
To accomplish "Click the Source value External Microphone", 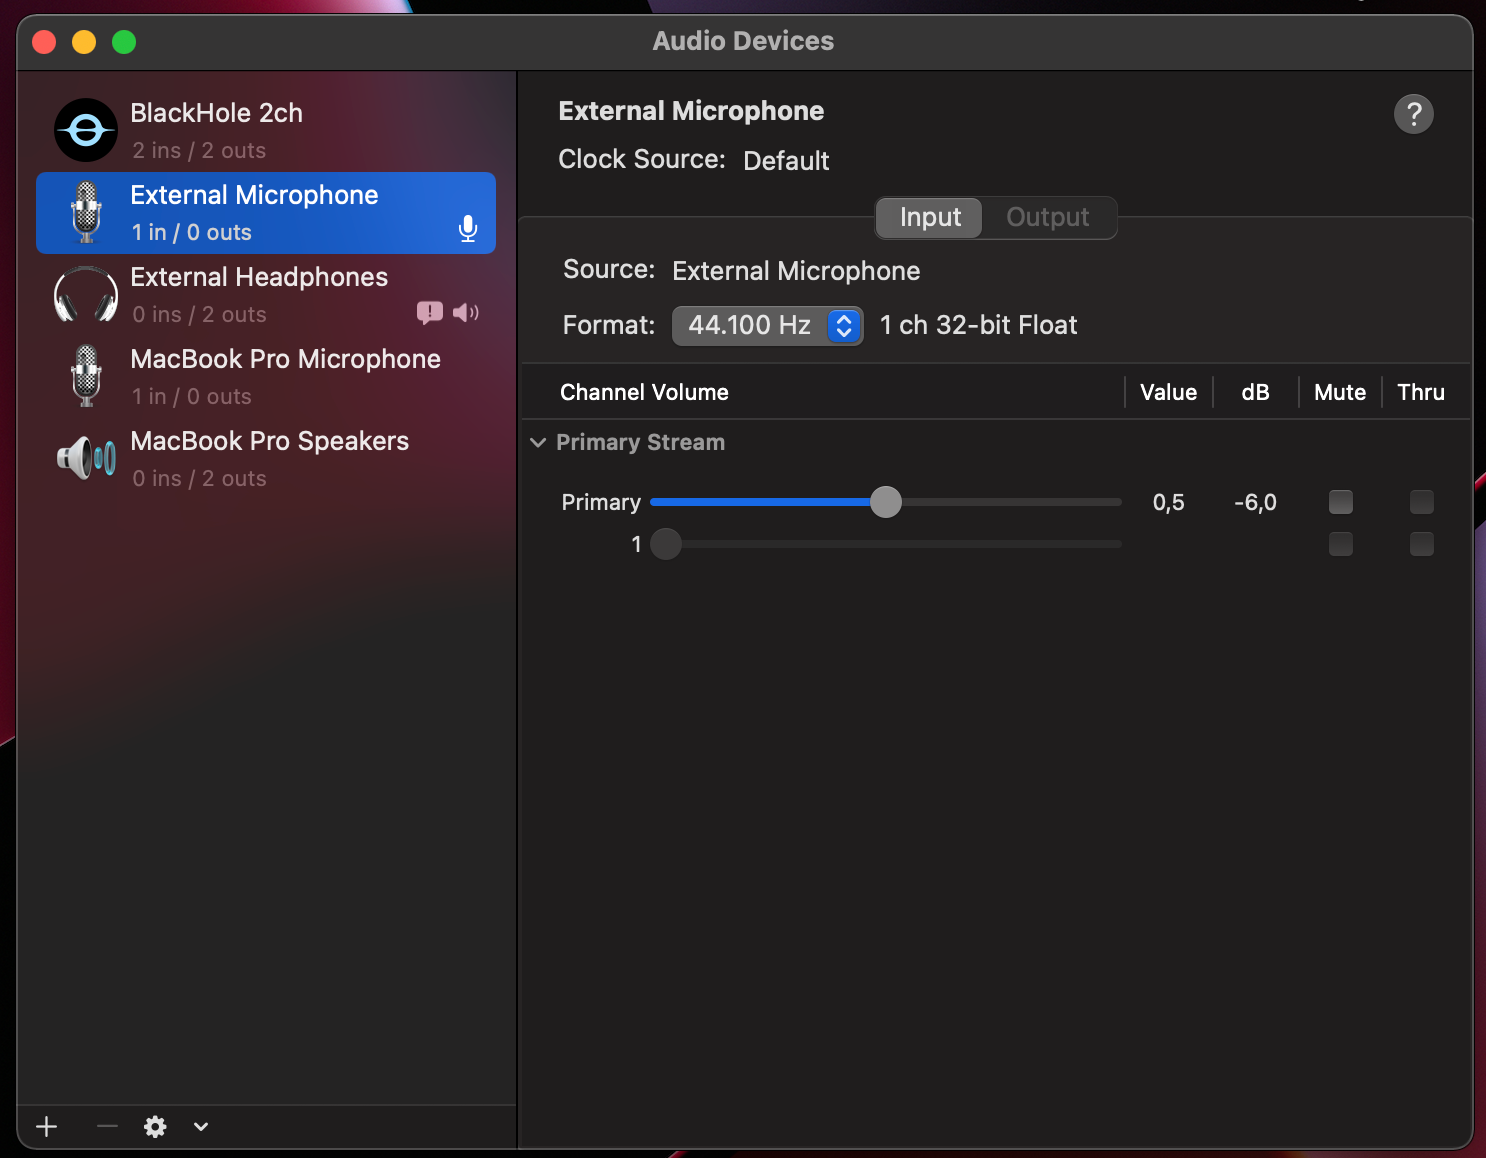I will coord(796,271).
